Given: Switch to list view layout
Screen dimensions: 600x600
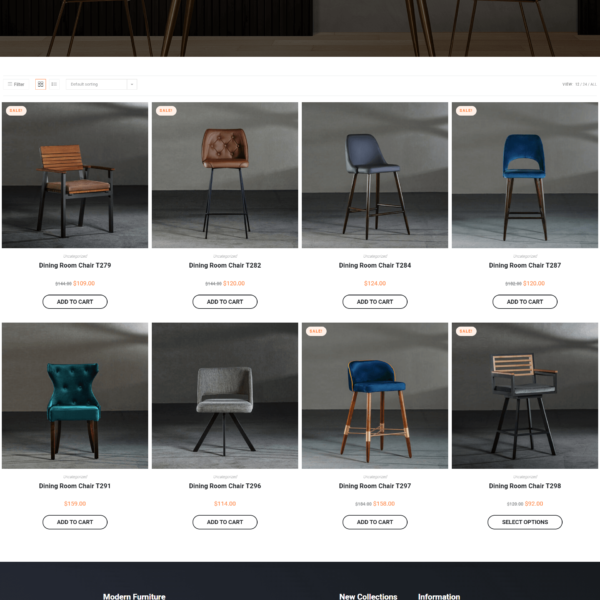Looking at the screenshot, I should click(x=54, y=84).
